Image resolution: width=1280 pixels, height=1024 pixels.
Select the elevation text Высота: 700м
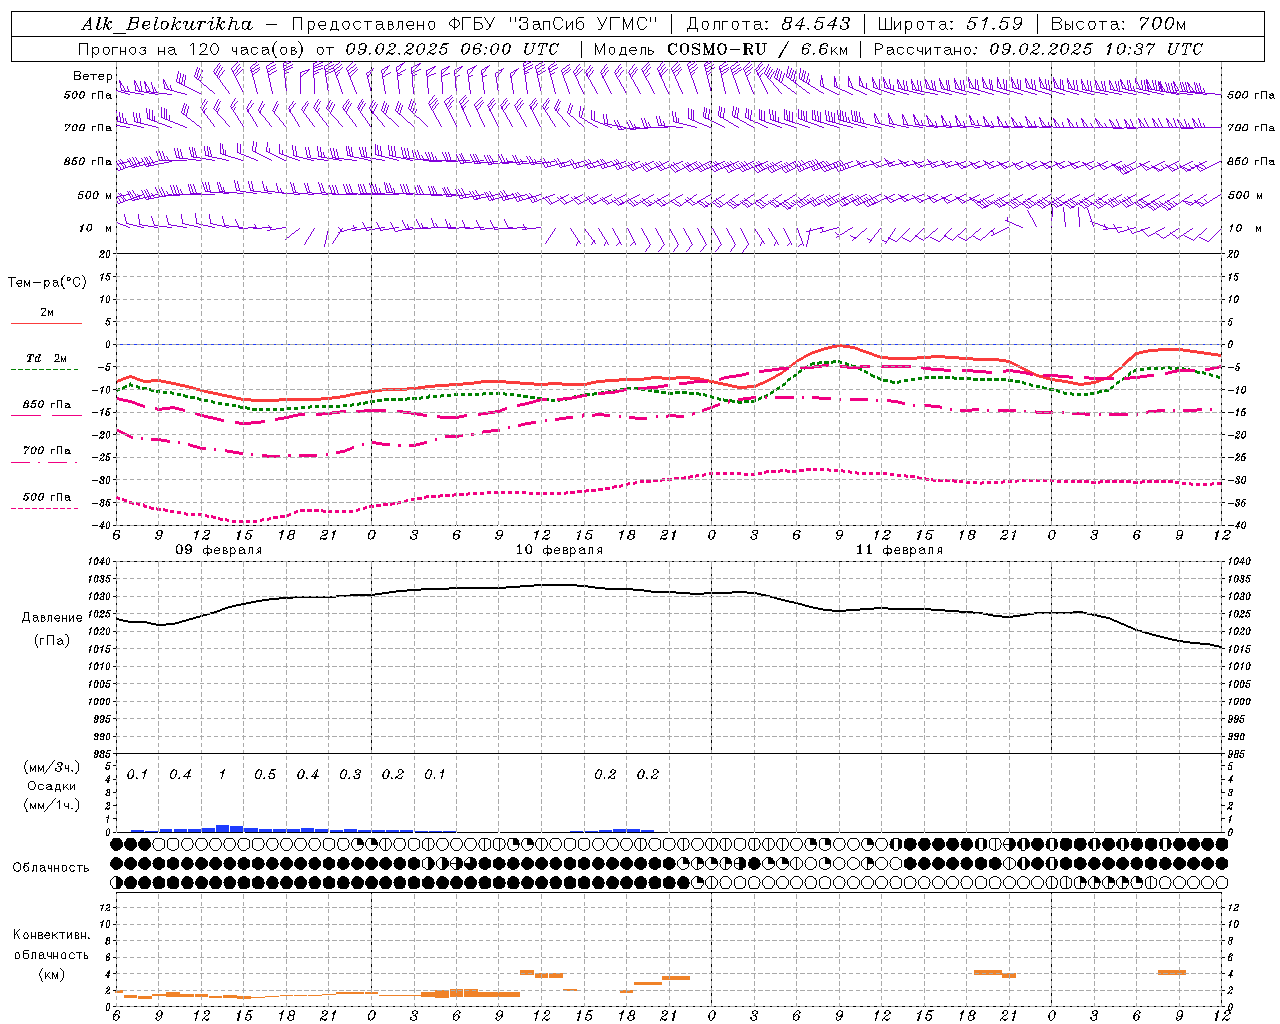tap(1118, 24)
